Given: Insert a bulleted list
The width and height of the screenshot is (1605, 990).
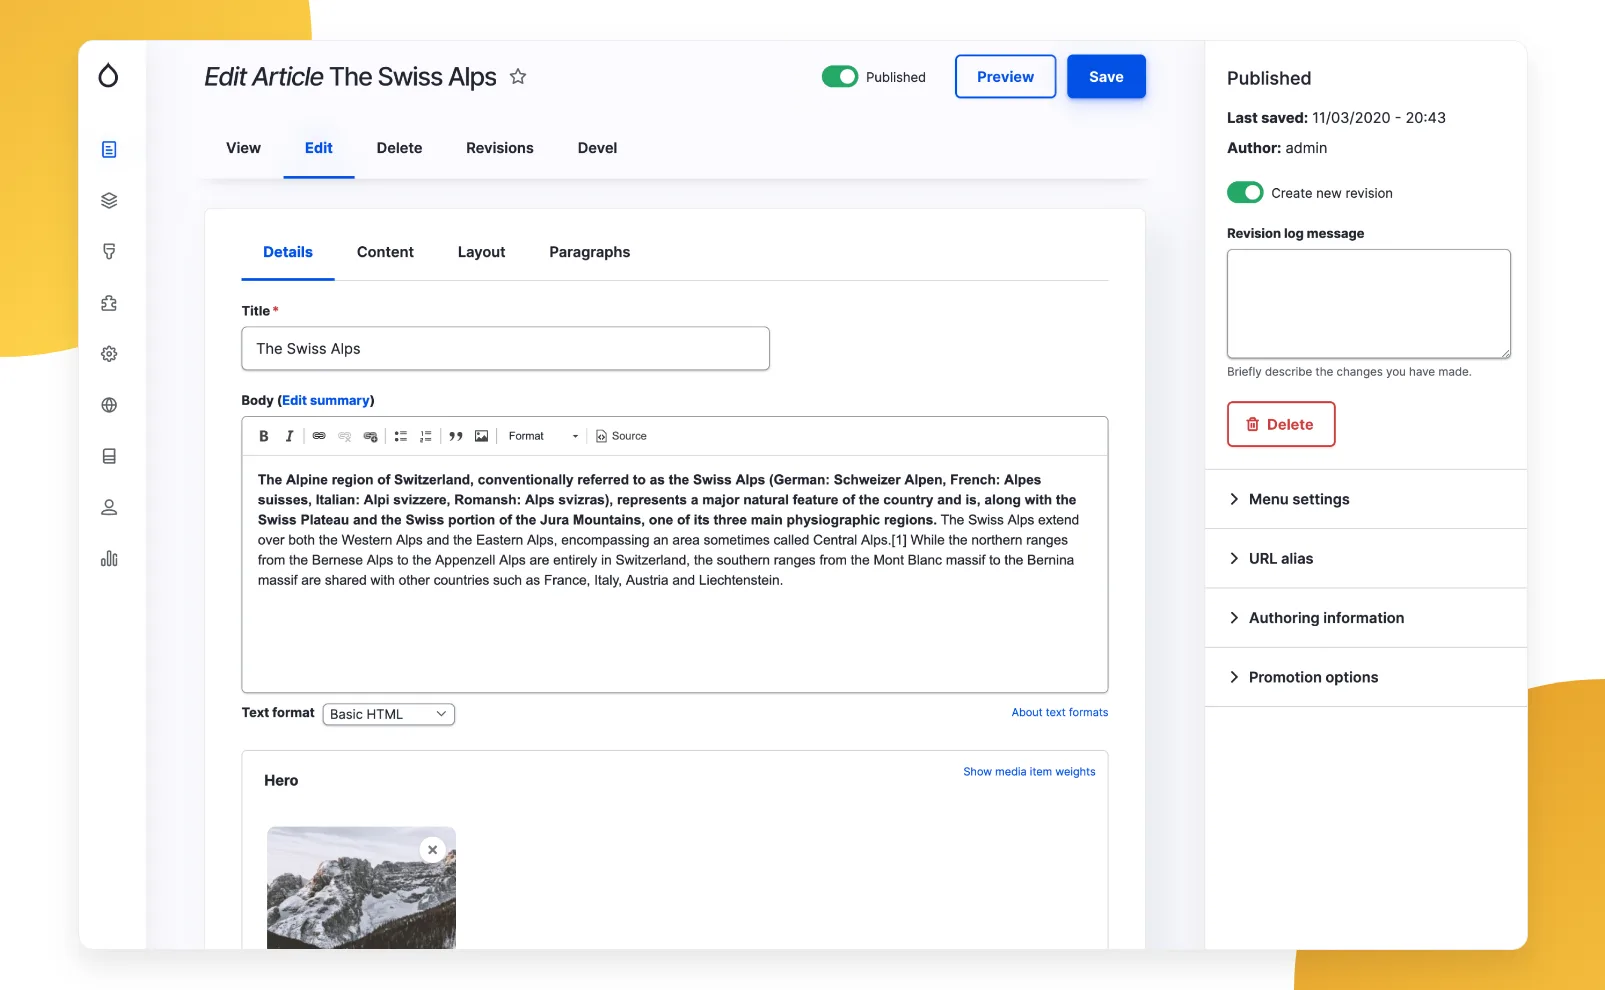Looking at the screenshot, I should coord(401,436).
